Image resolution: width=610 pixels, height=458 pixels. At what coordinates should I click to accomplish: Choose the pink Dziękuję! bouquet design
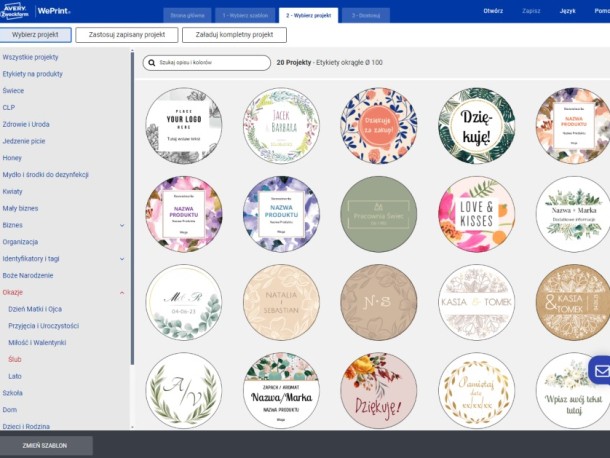point(379,391)
